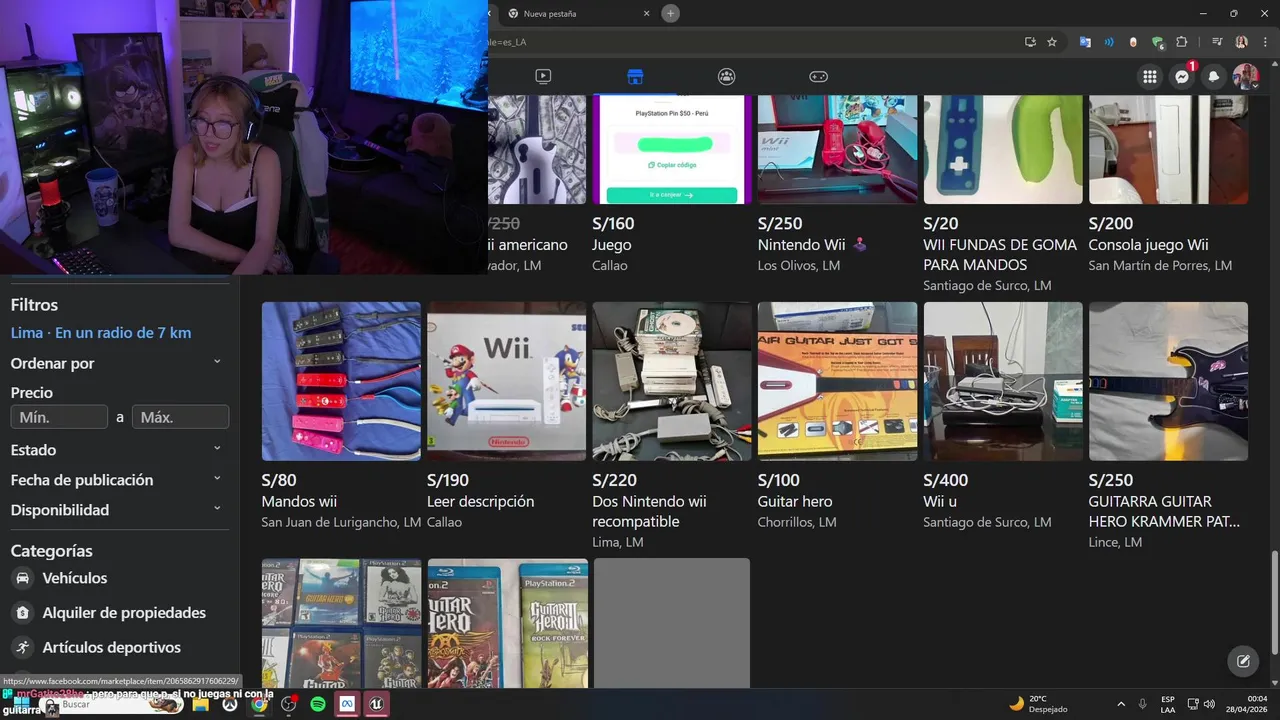The image size is (1280, 720).
Task: Click the Mín. price input field
Action: [59, 417]
